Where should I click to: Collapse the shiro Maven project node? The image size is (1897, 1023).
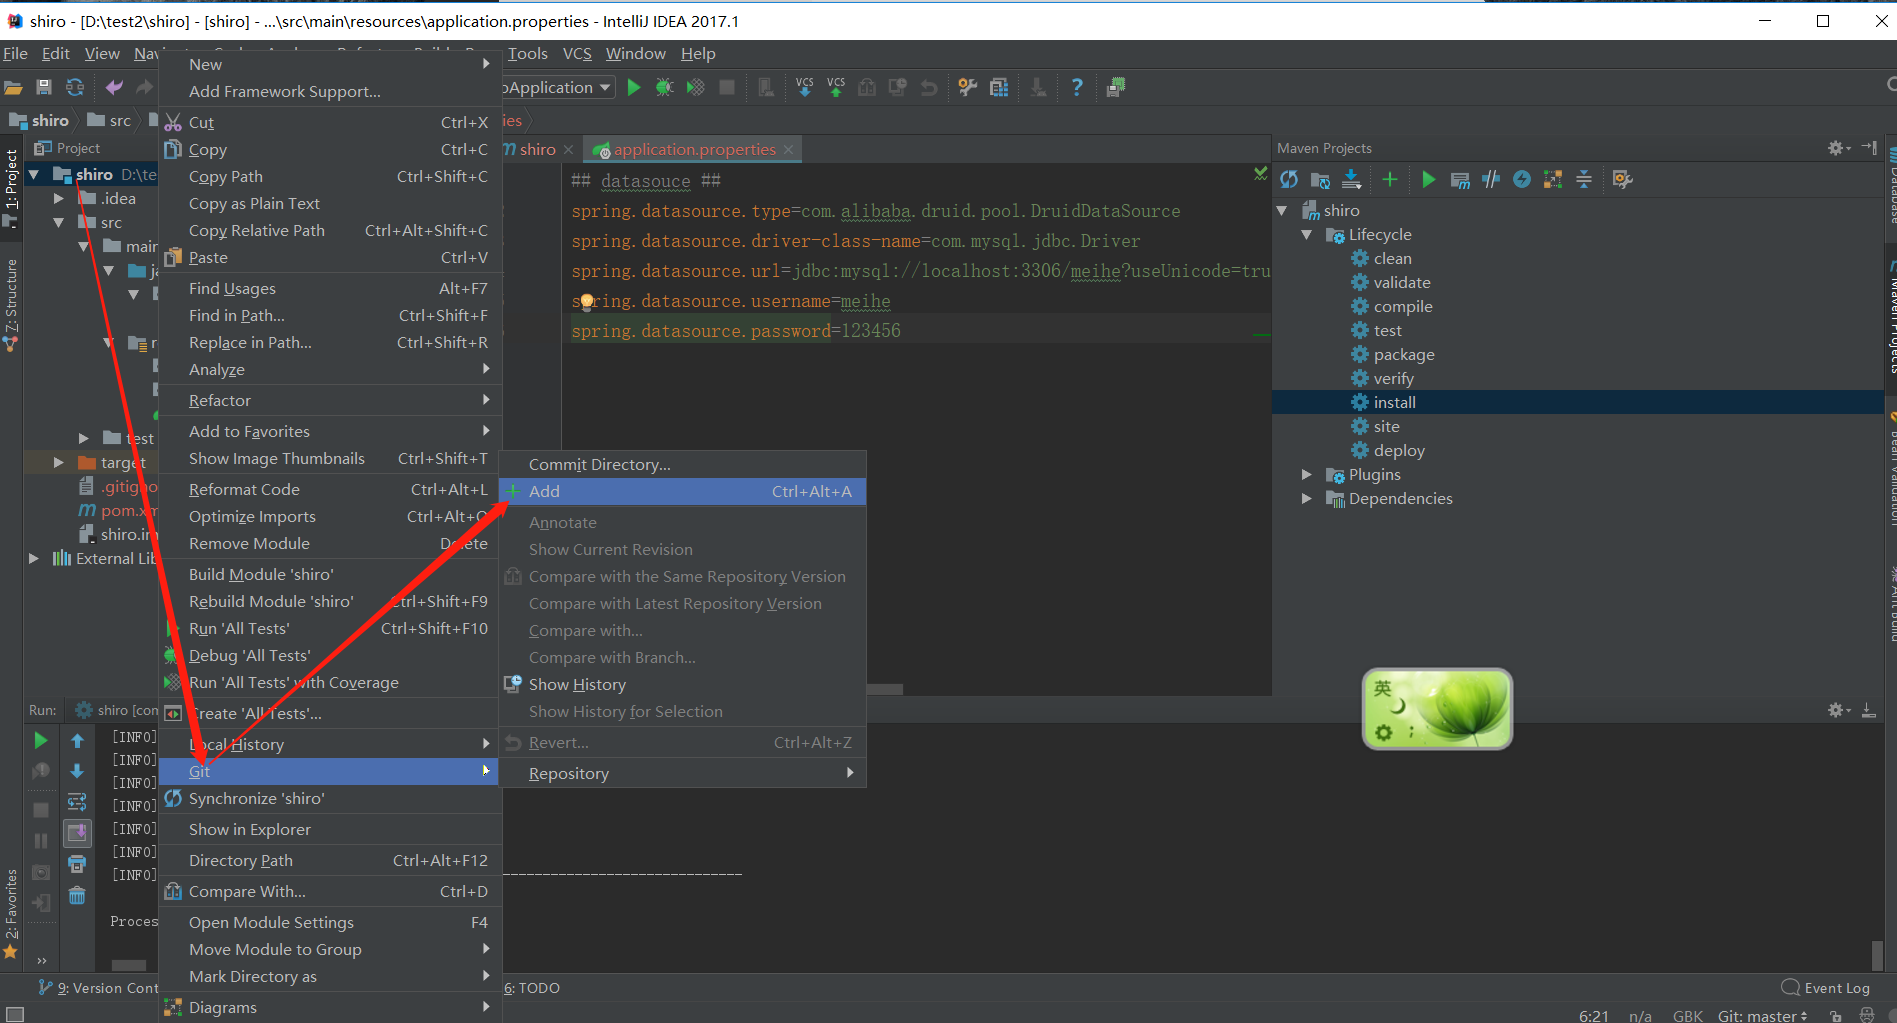tap(1282, 211)
